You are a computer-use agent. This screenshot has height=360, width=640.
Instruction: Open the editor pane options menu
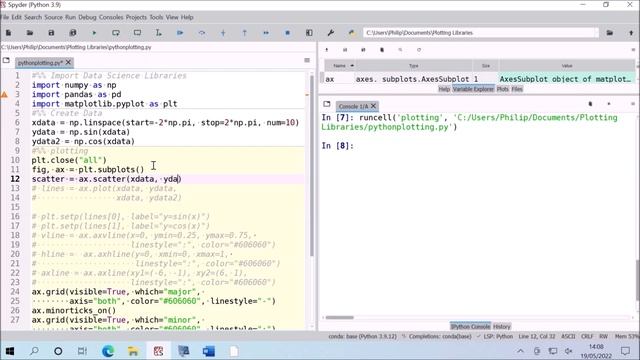tap(307, 60)
